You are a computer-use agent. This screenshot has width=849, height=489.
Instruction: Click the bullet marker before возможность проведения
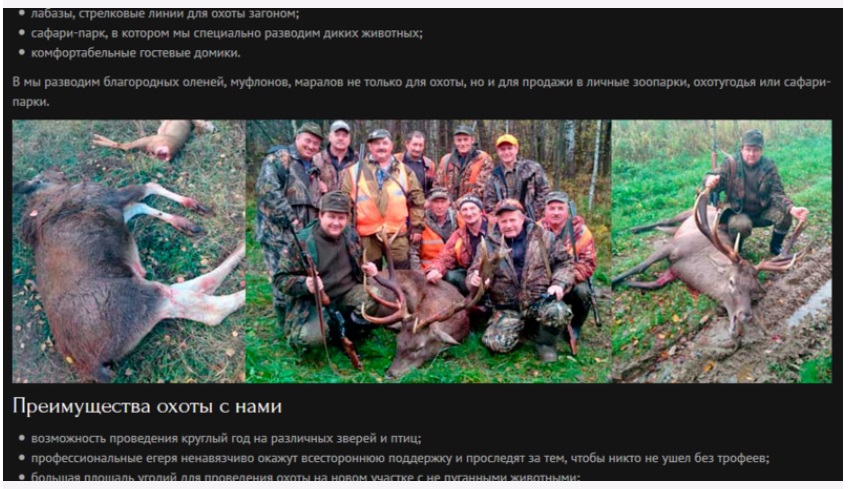[22, 439]
